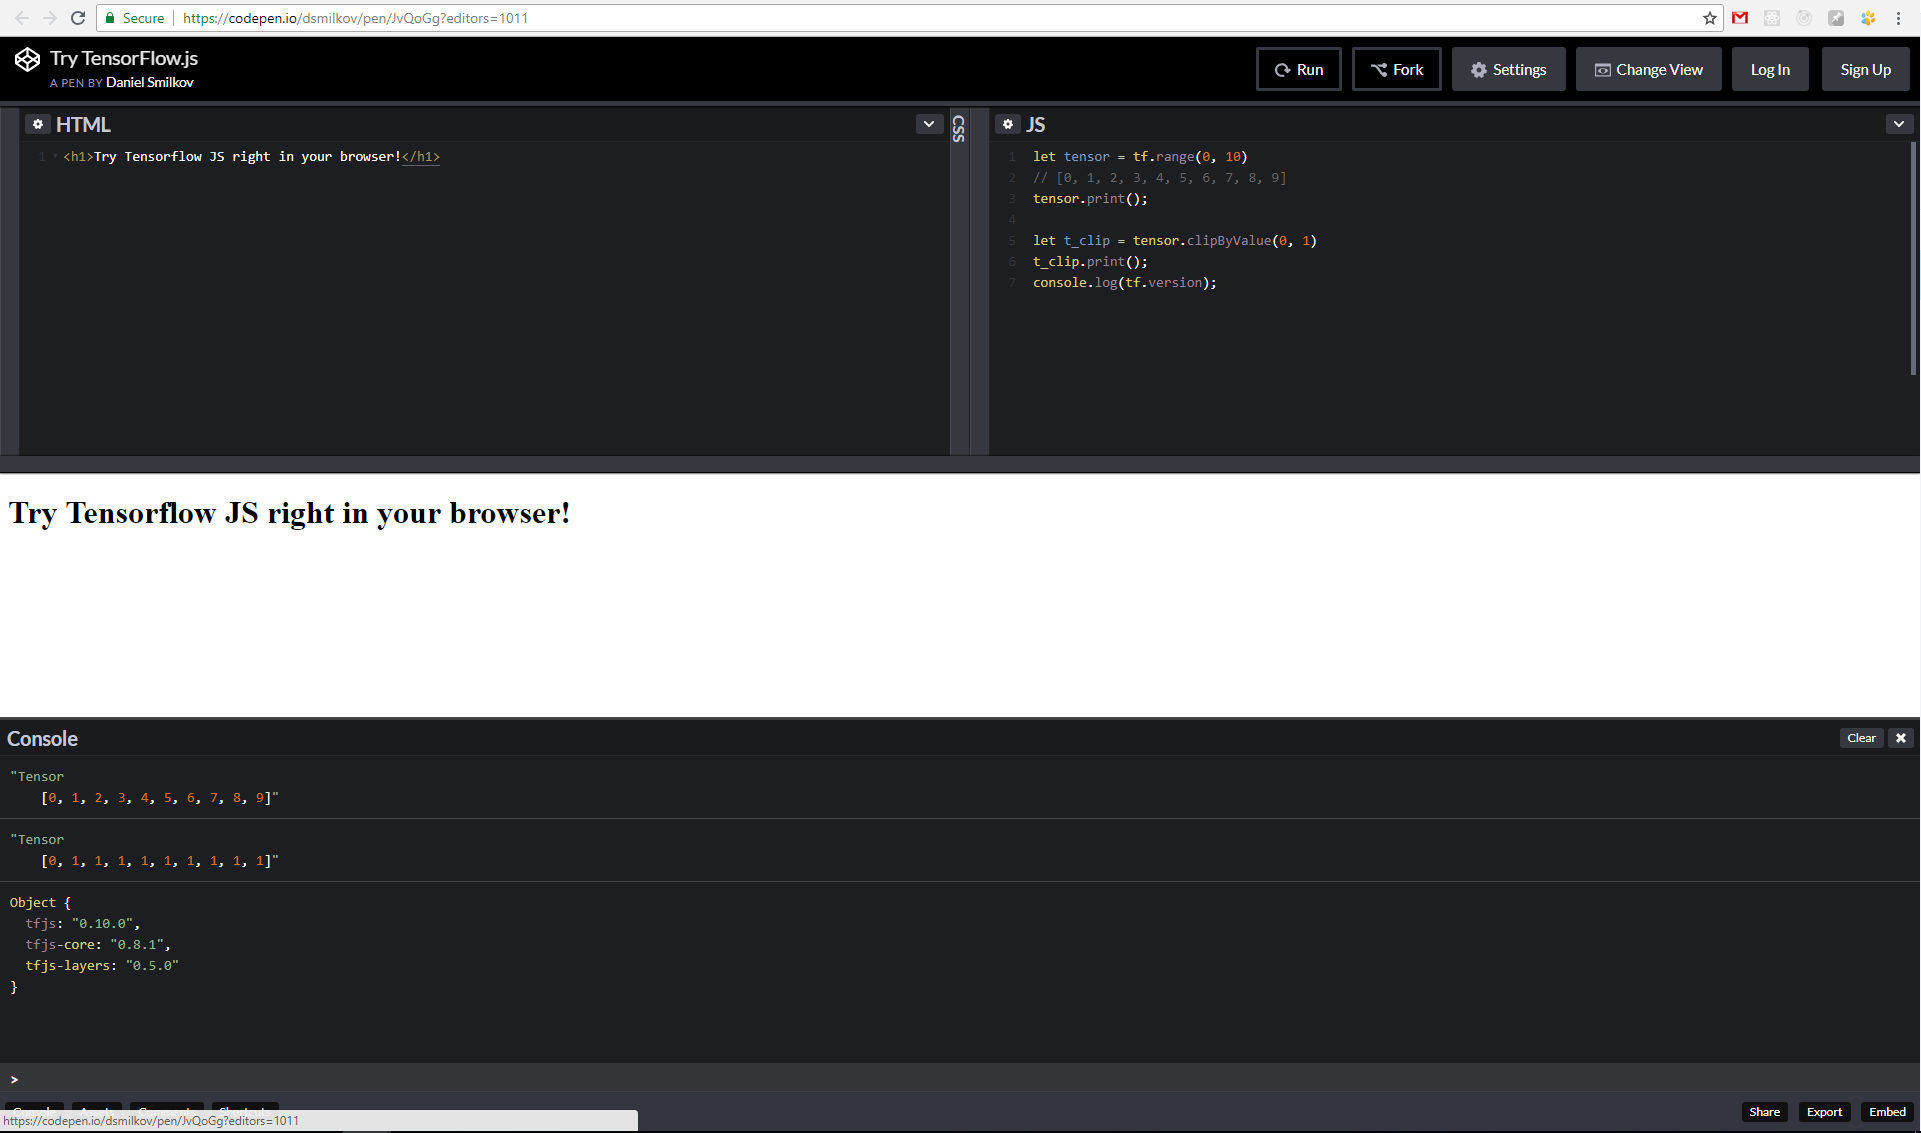Open the HTML editor settings gear
Viewport: 1921px width, 1133px height.
click(x=38, y=124)
